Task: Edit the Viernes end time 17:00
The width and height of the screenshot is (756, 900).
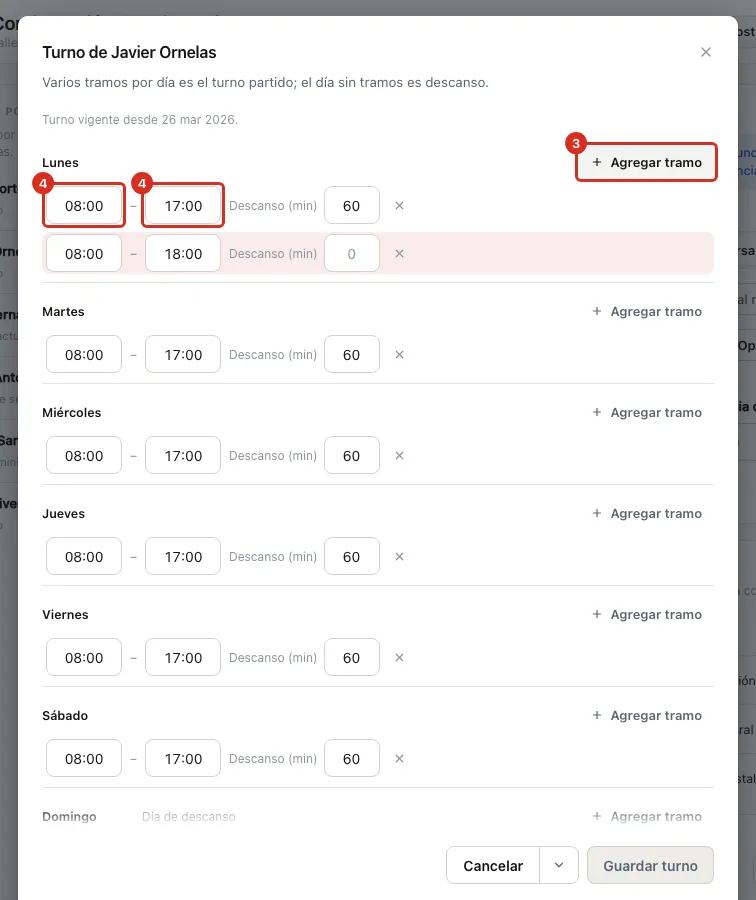Action: [183, 658]
